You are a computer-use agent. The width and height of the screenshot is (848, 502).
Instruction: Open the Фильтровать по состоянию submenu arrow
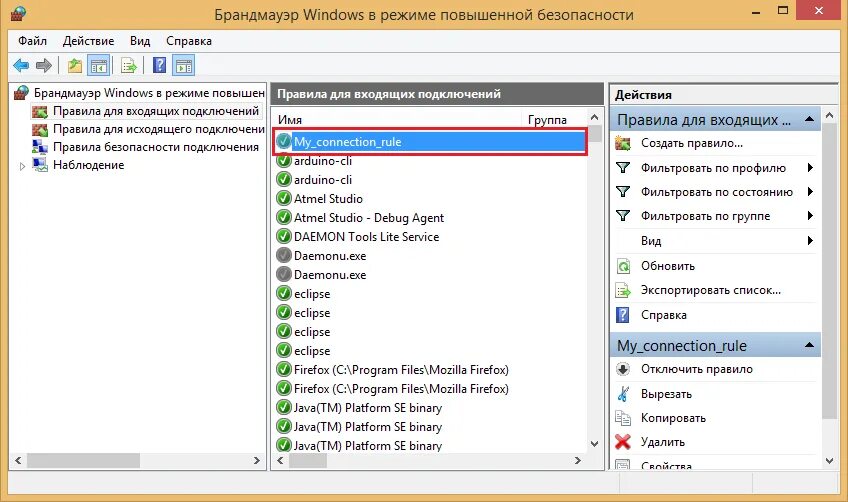coord(810,191)
